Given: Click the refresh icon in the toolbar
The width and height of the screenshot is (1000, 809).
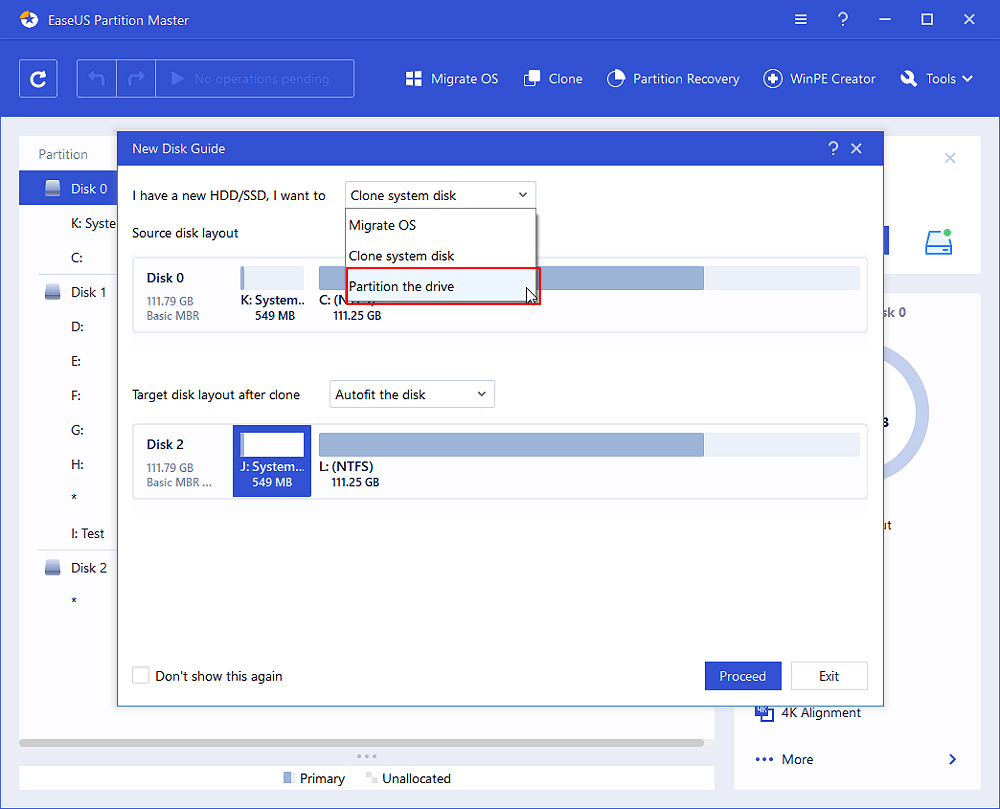Looking at the screenshot, I should 38,79.
